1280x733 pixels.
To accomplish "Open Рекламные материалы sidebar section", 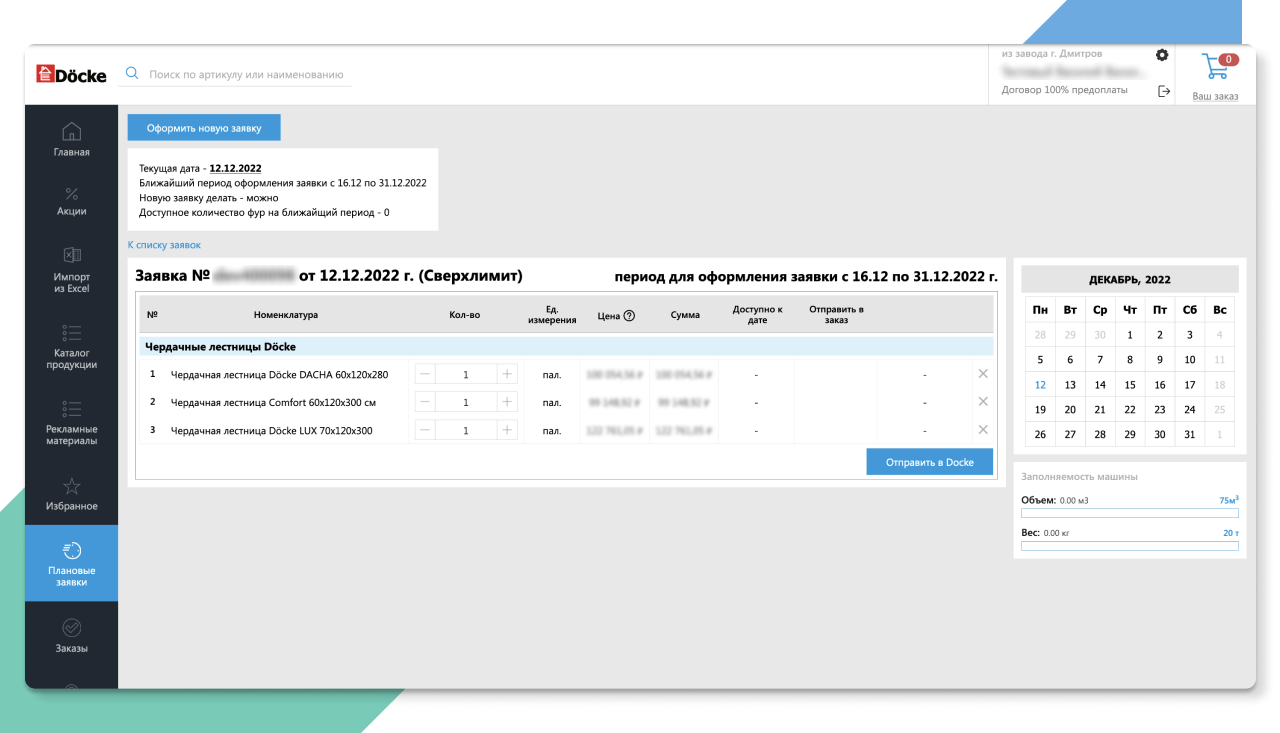I will click(x=72, y=422).
